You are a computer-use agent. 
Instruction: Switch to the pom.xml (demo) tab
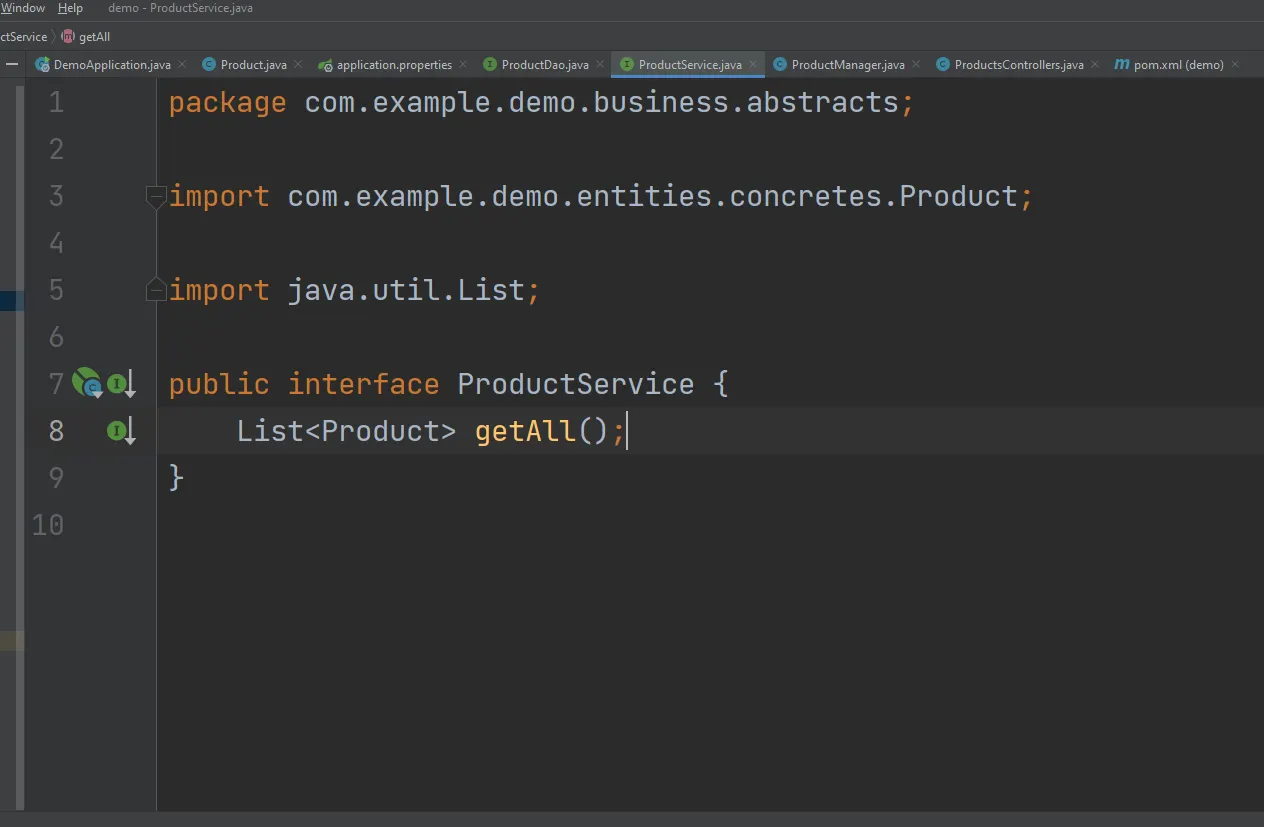click(1179, 65)
